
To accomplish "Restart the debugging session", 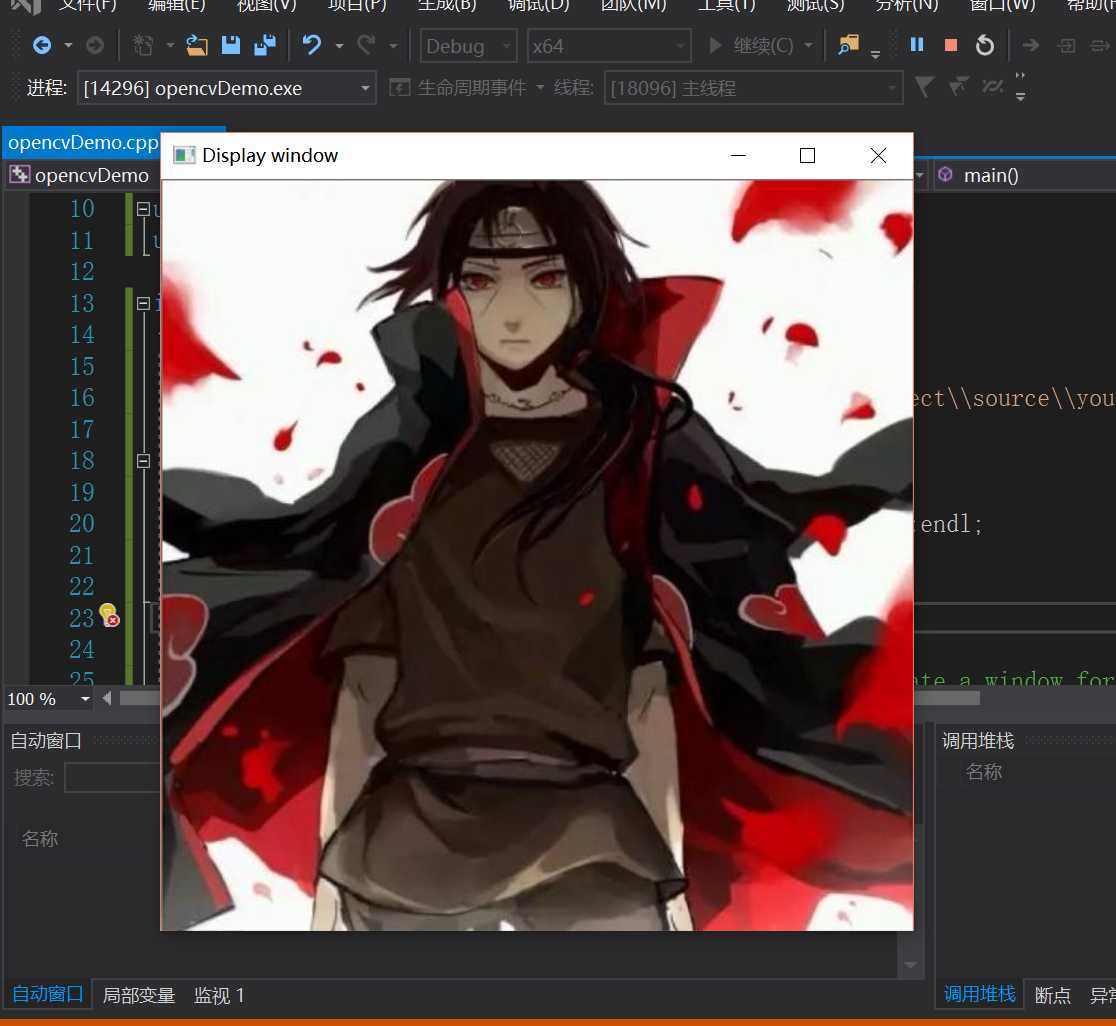I will point(985,46).
